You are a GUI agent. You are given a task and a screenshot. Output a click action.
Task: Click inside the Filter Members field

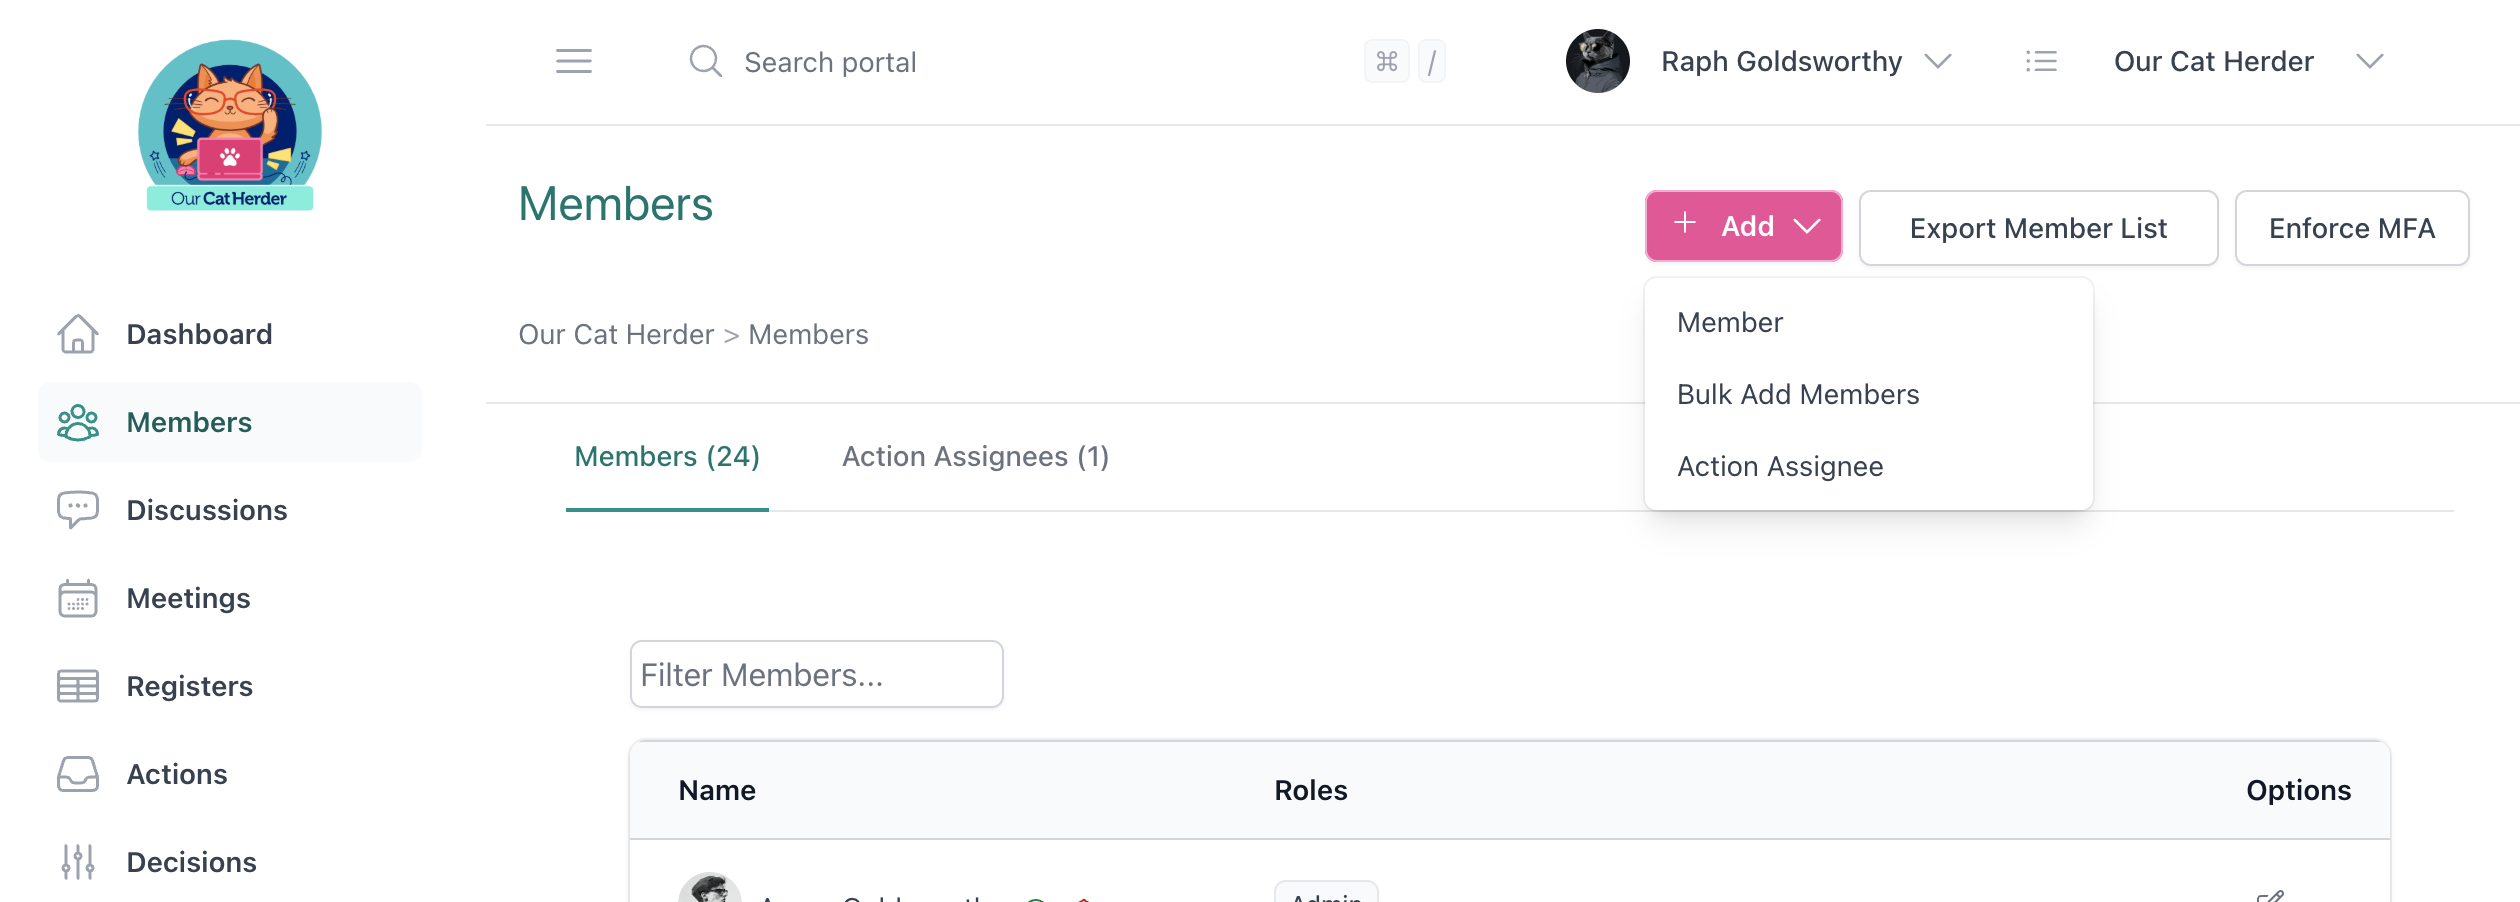[x=815, y=674]
